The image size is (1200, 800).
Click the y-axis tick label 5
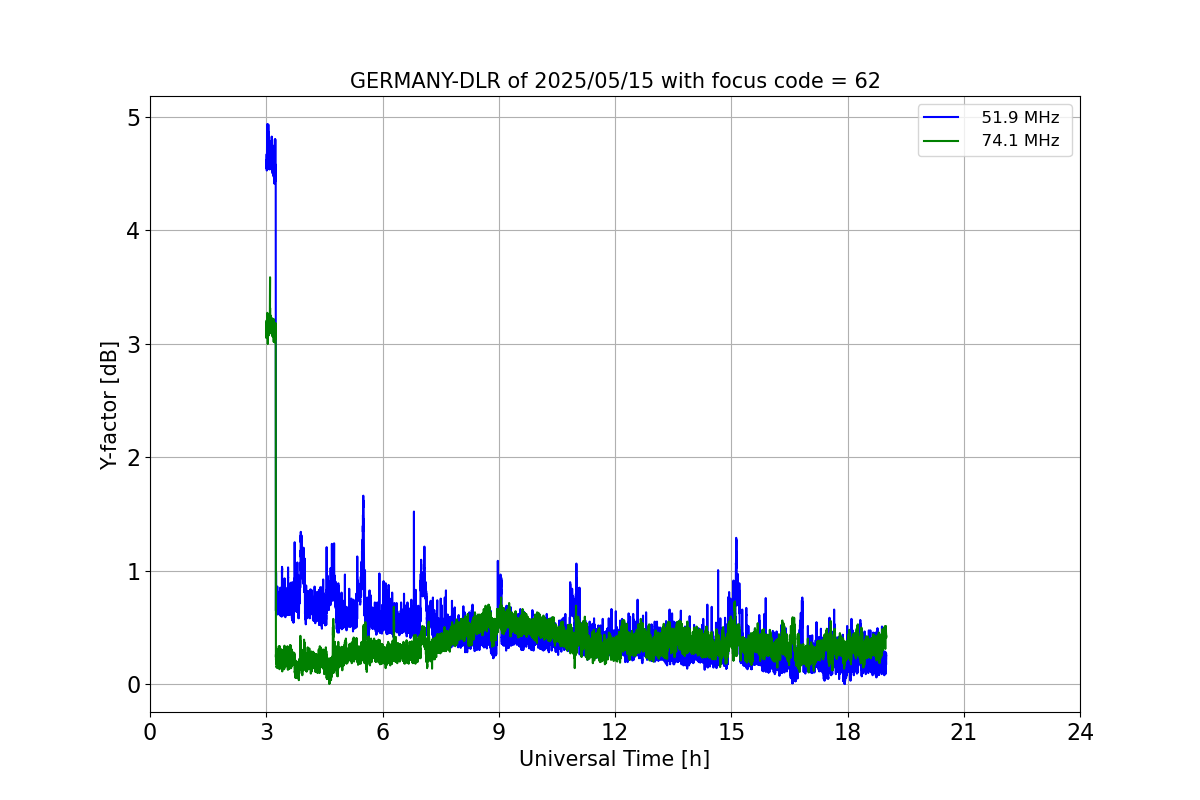[x=134, y=118]
